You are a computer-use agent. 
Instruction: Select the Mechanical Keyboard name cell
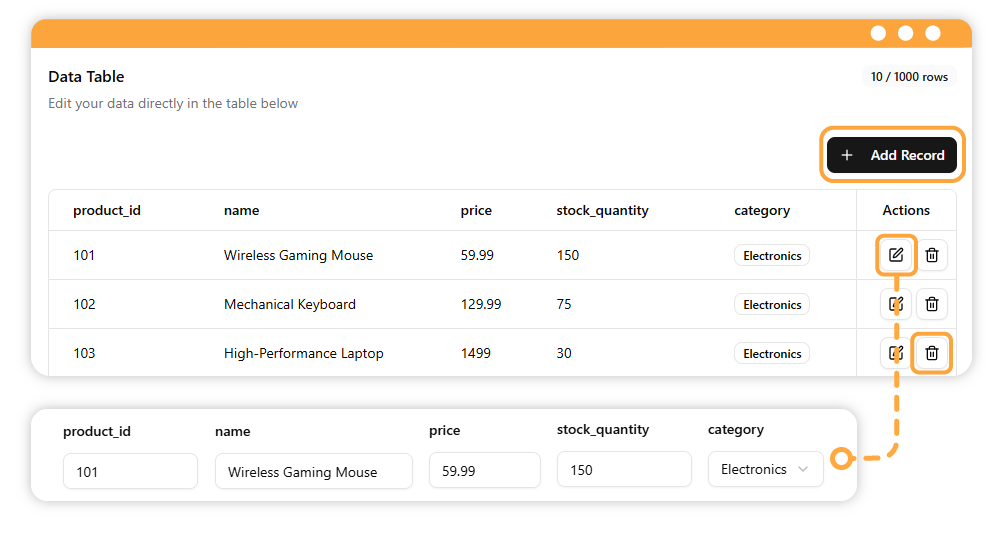click(290, 304)
